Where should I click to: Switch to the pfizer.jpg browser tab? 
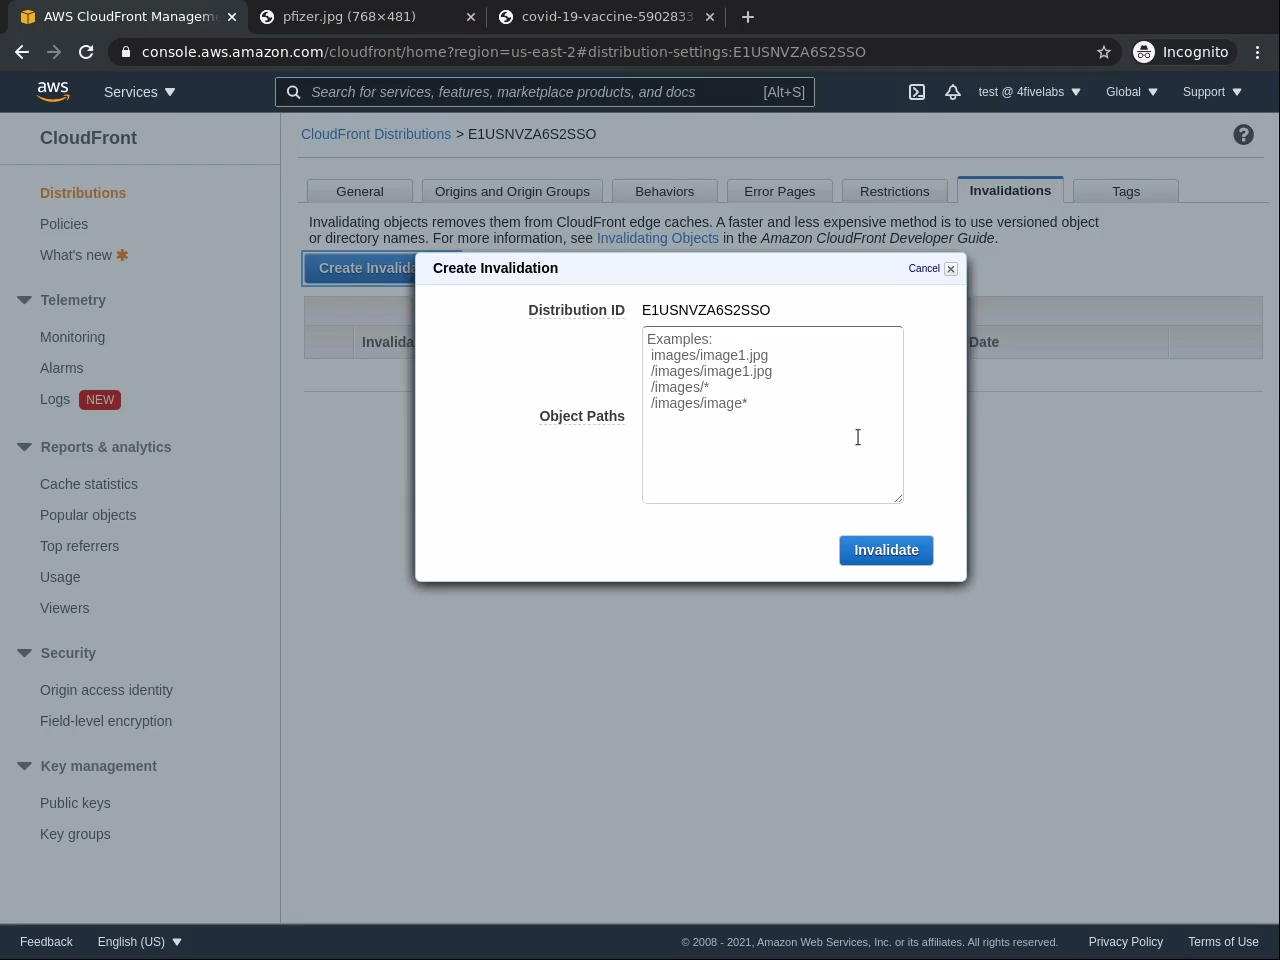(366, 17)
